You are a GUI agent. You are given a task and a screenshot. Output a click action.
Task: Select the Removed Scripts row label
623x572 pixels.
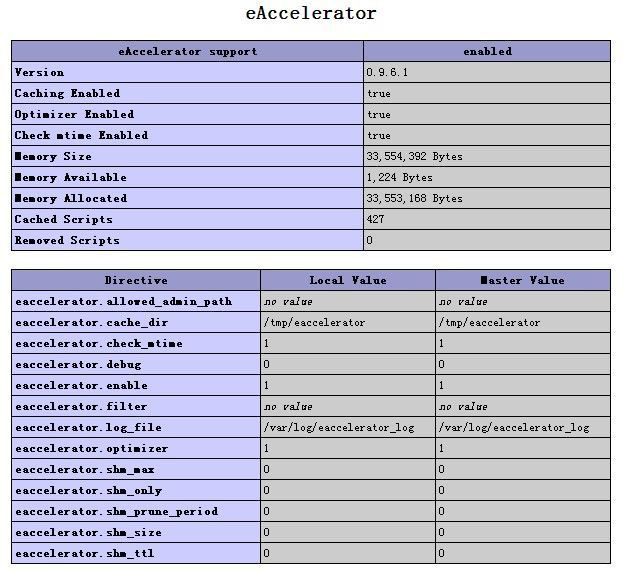pos(67,241)
